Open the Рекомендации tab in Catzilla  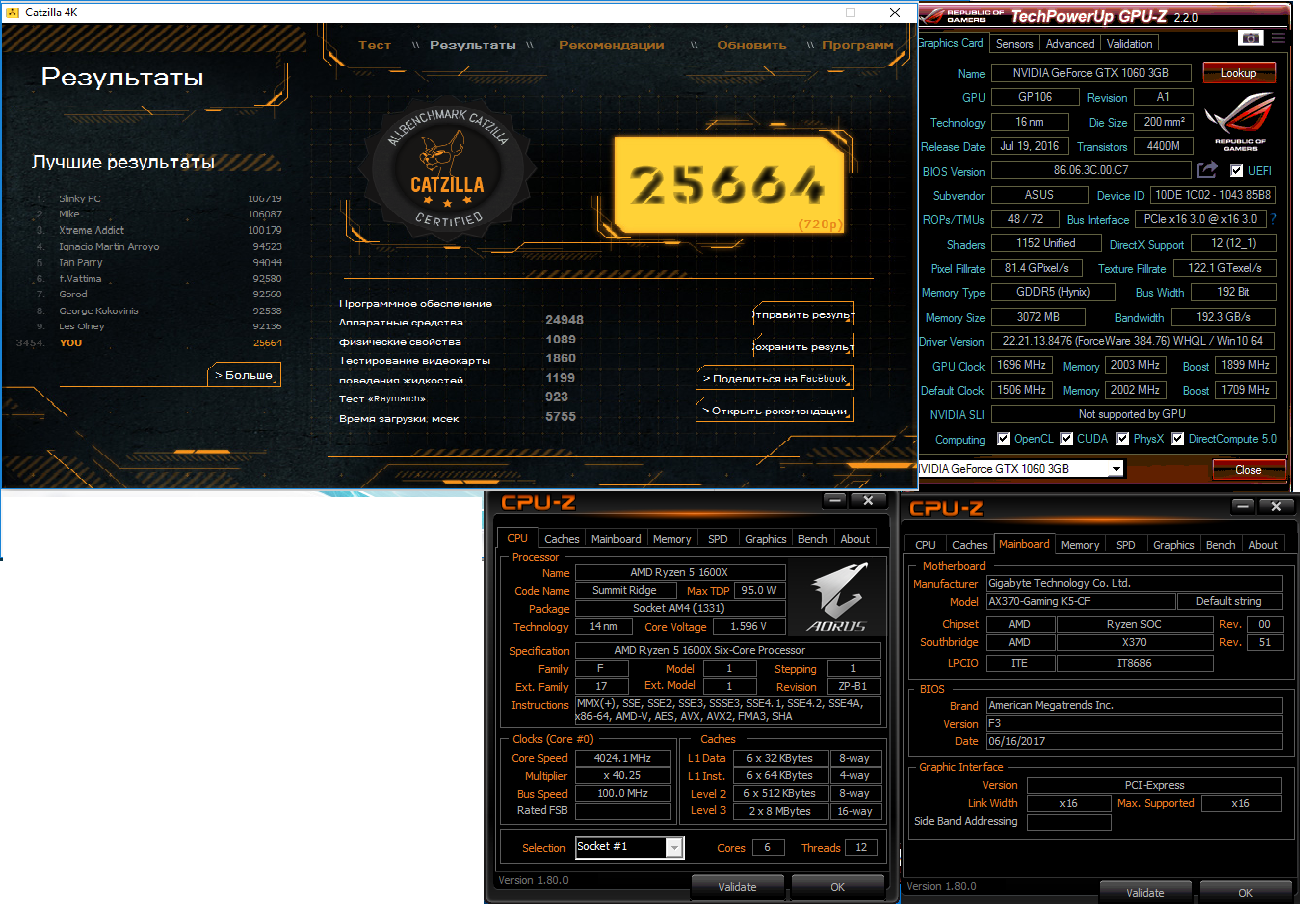[x=611, y=45]
